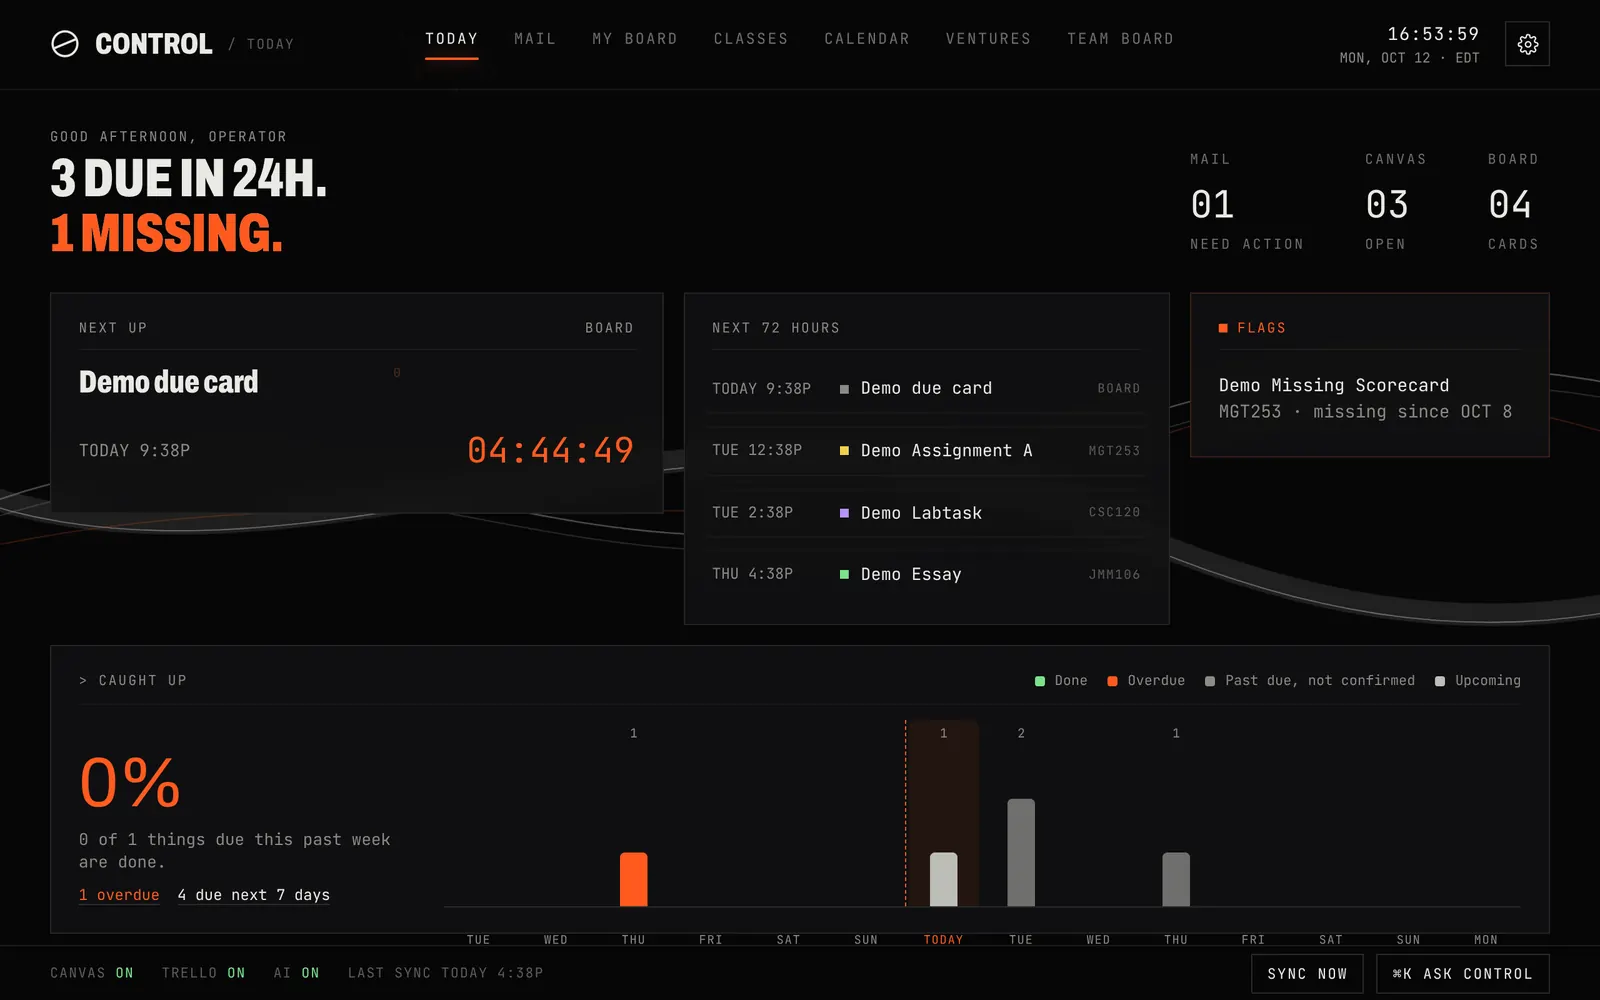
Task: Select the Demo Assignment A row
Action: tap(926, 451)
